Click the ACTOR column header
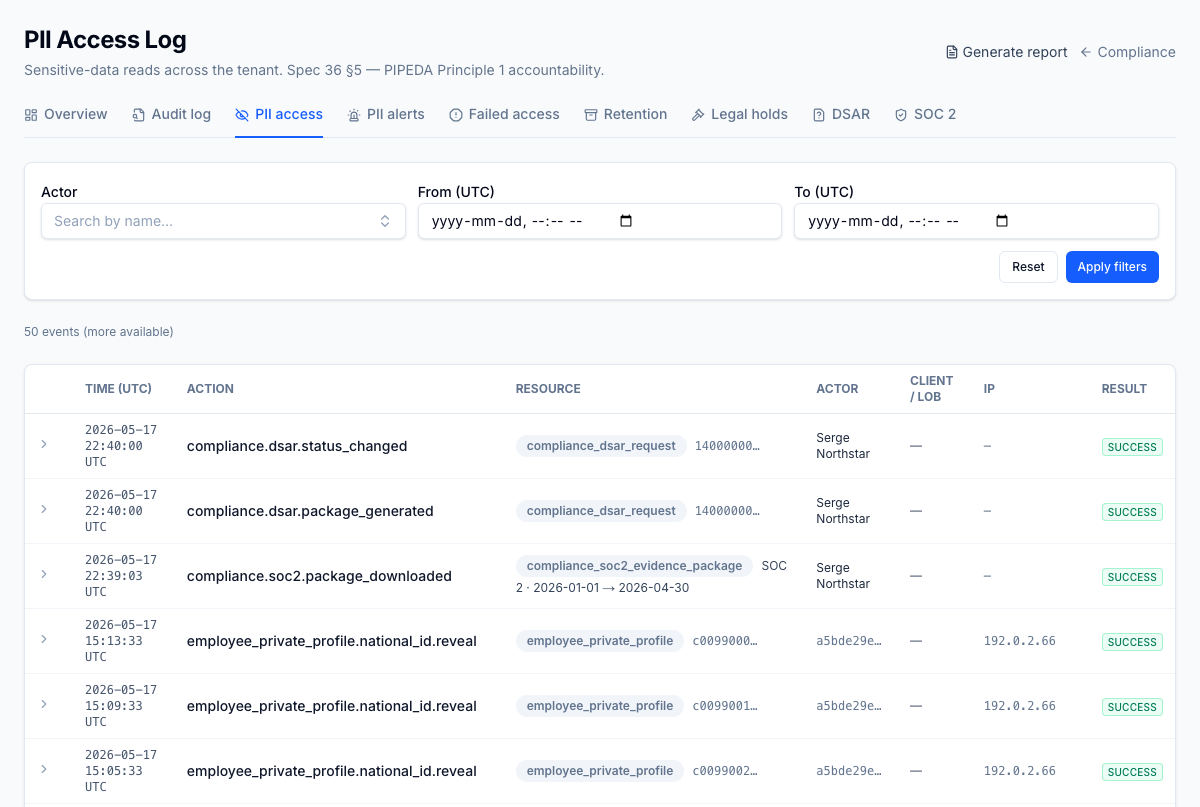Screen dimensions: 1200x807 coord(837,389)
